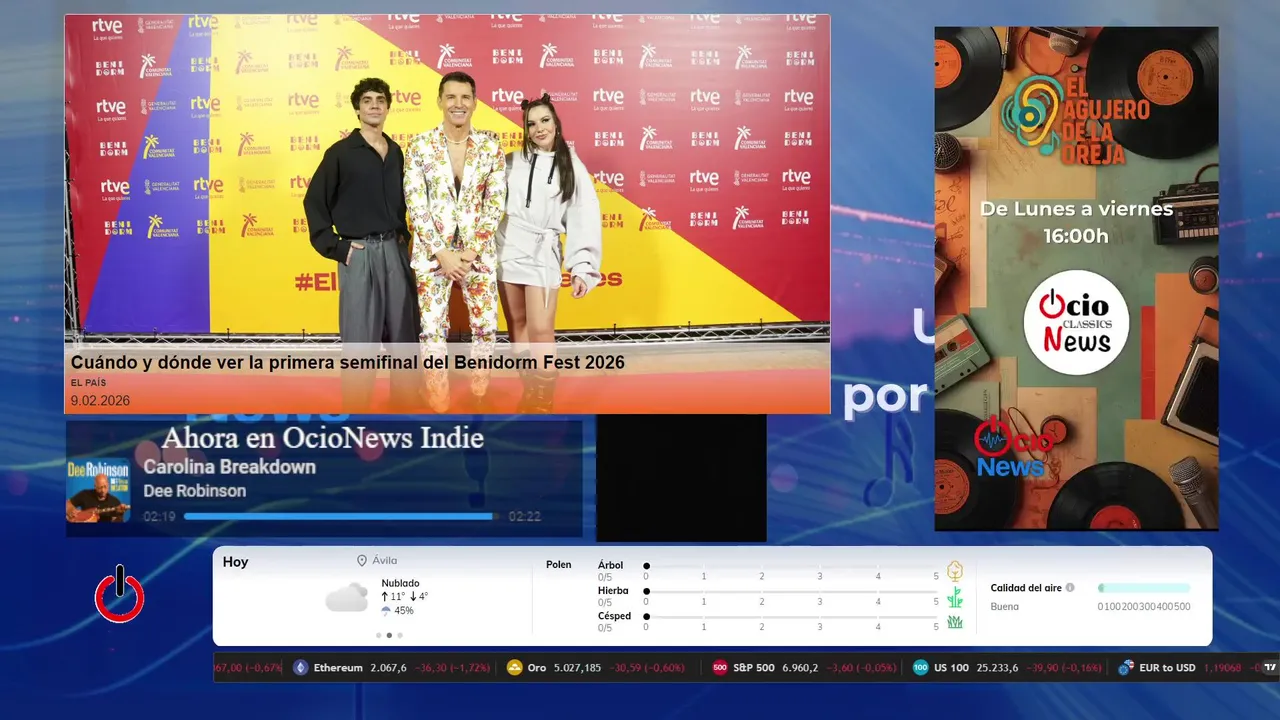Click the Oro price 5.027,185
The image size is (1280, 720).
click(578, 668)
